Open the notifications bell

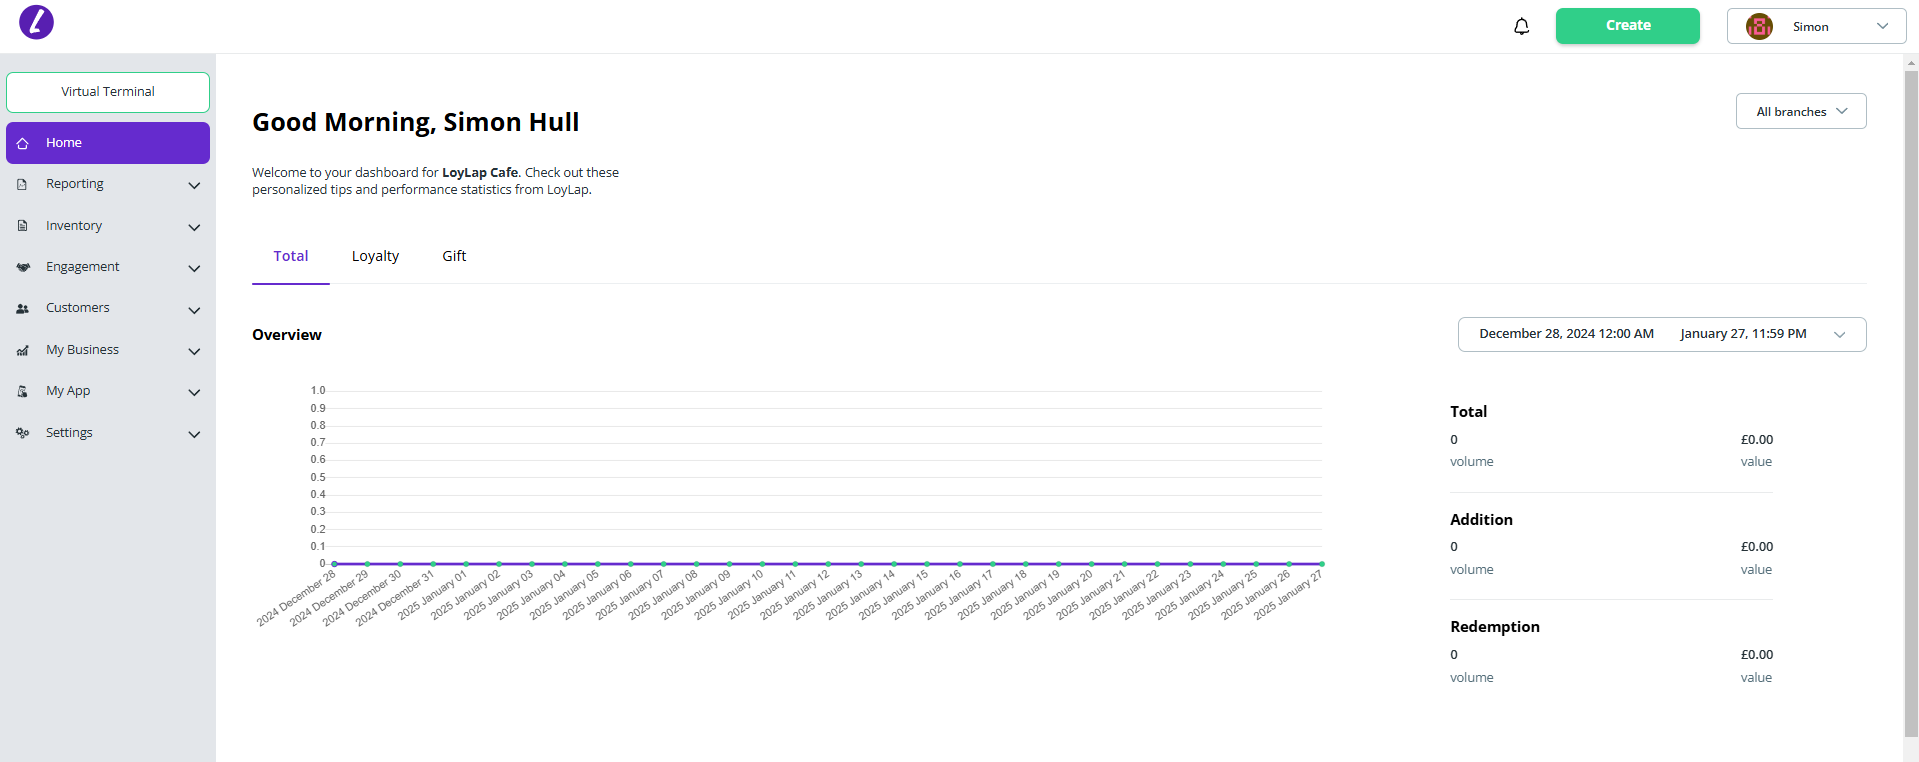click(x=1521, y=27)
